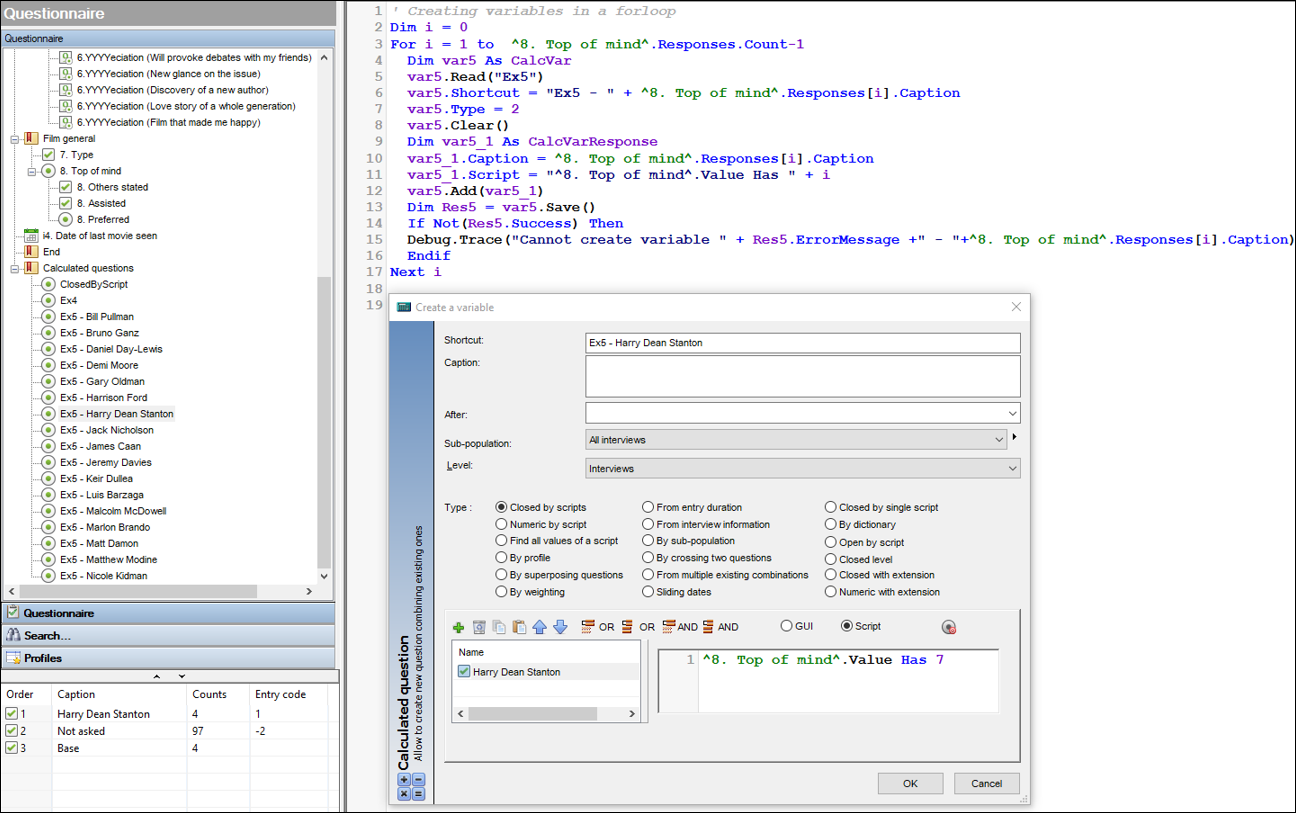Click bookmark icon of Calculated questions chapter

(31, 268)
